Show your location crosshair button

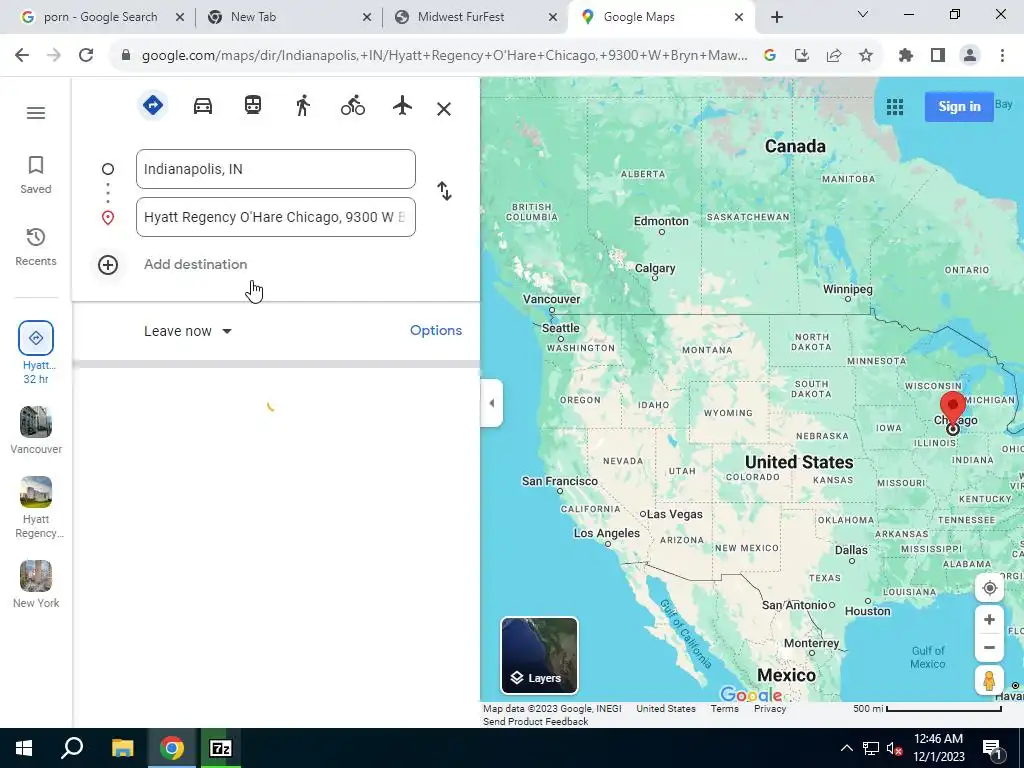pyautogui.click(x=989, y=588)
